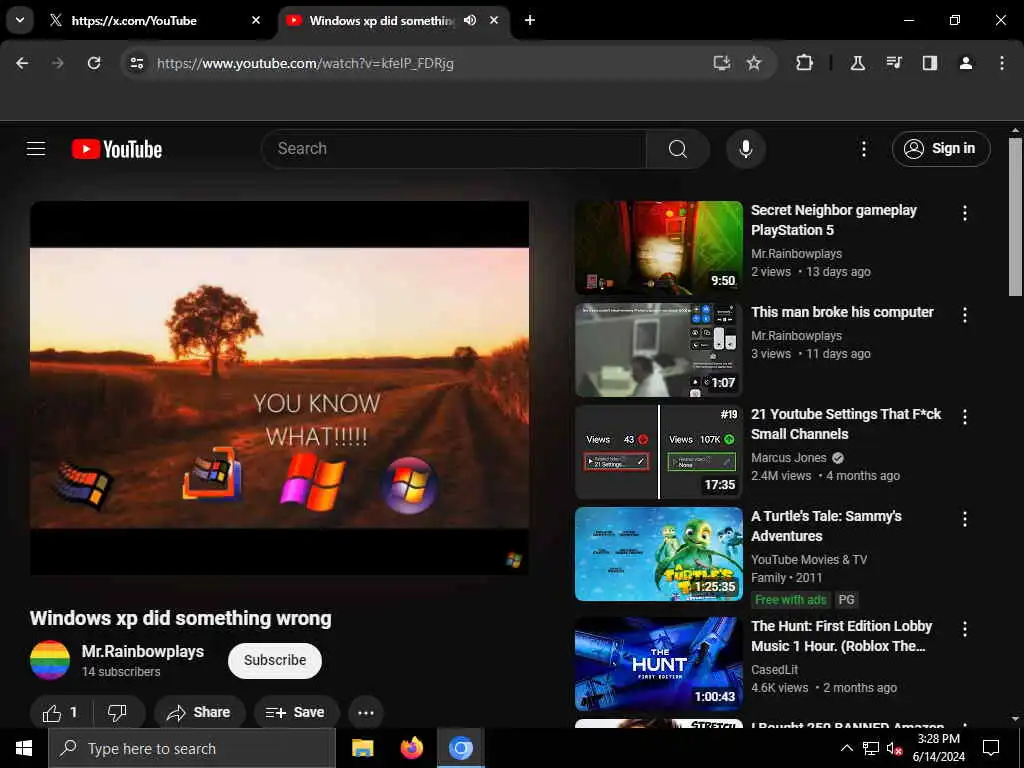Image resolution: width=1024 pixels, height=768 pixels.
Task: Open Firefox from the taskbar
Action: 411,748
